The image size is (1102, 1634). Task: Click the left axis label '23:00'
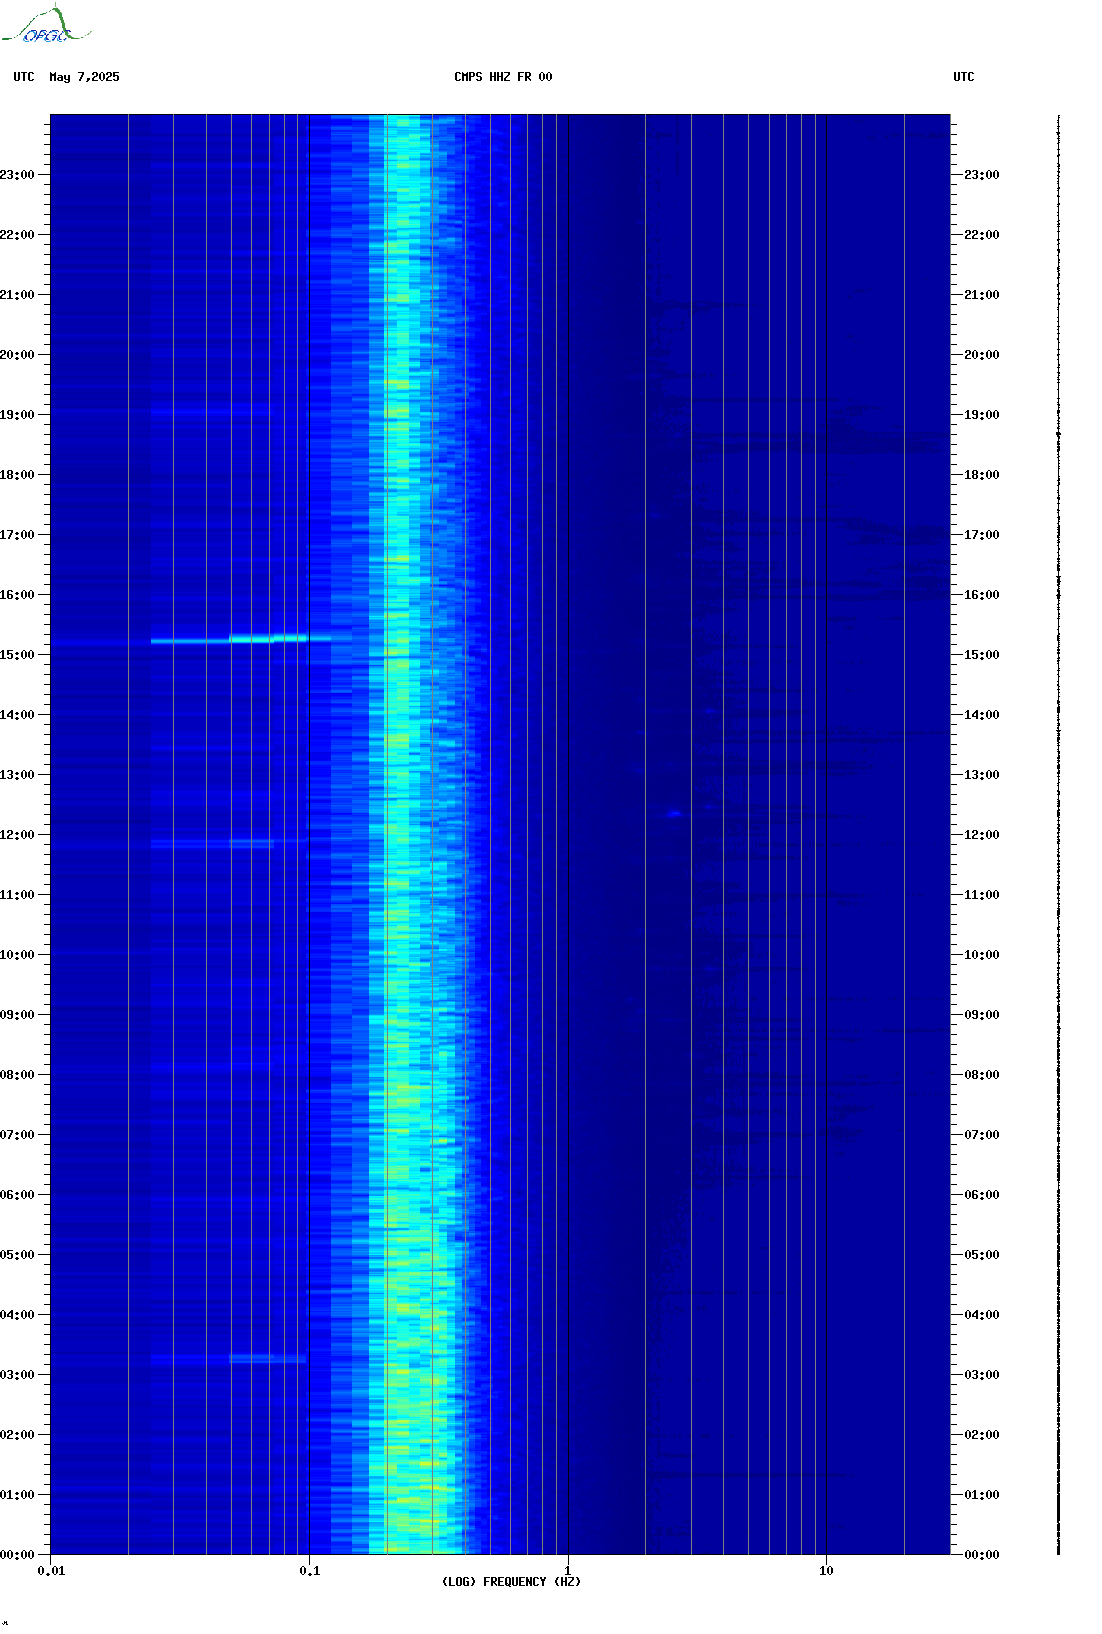tap(17, 175)
